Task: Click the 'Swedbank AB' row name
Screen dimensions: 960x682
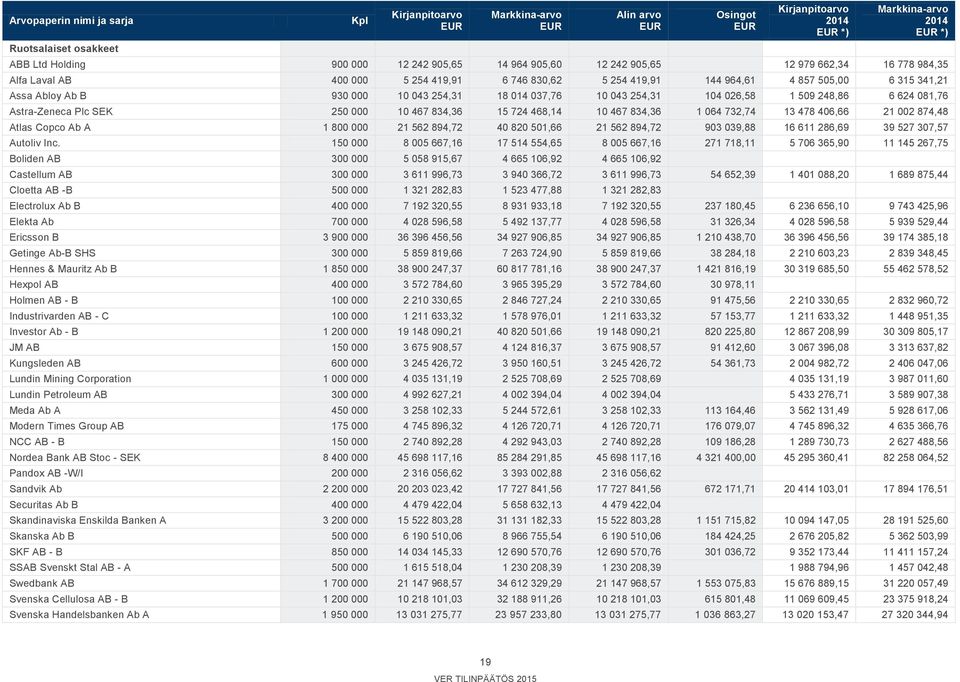Action: 42,583
